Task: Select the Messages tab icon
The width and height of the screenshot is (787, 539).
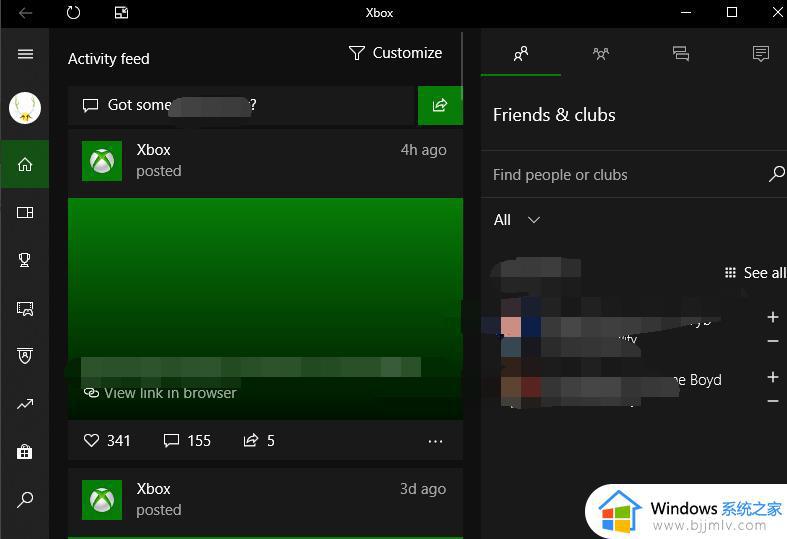Action: pos(681,53)
